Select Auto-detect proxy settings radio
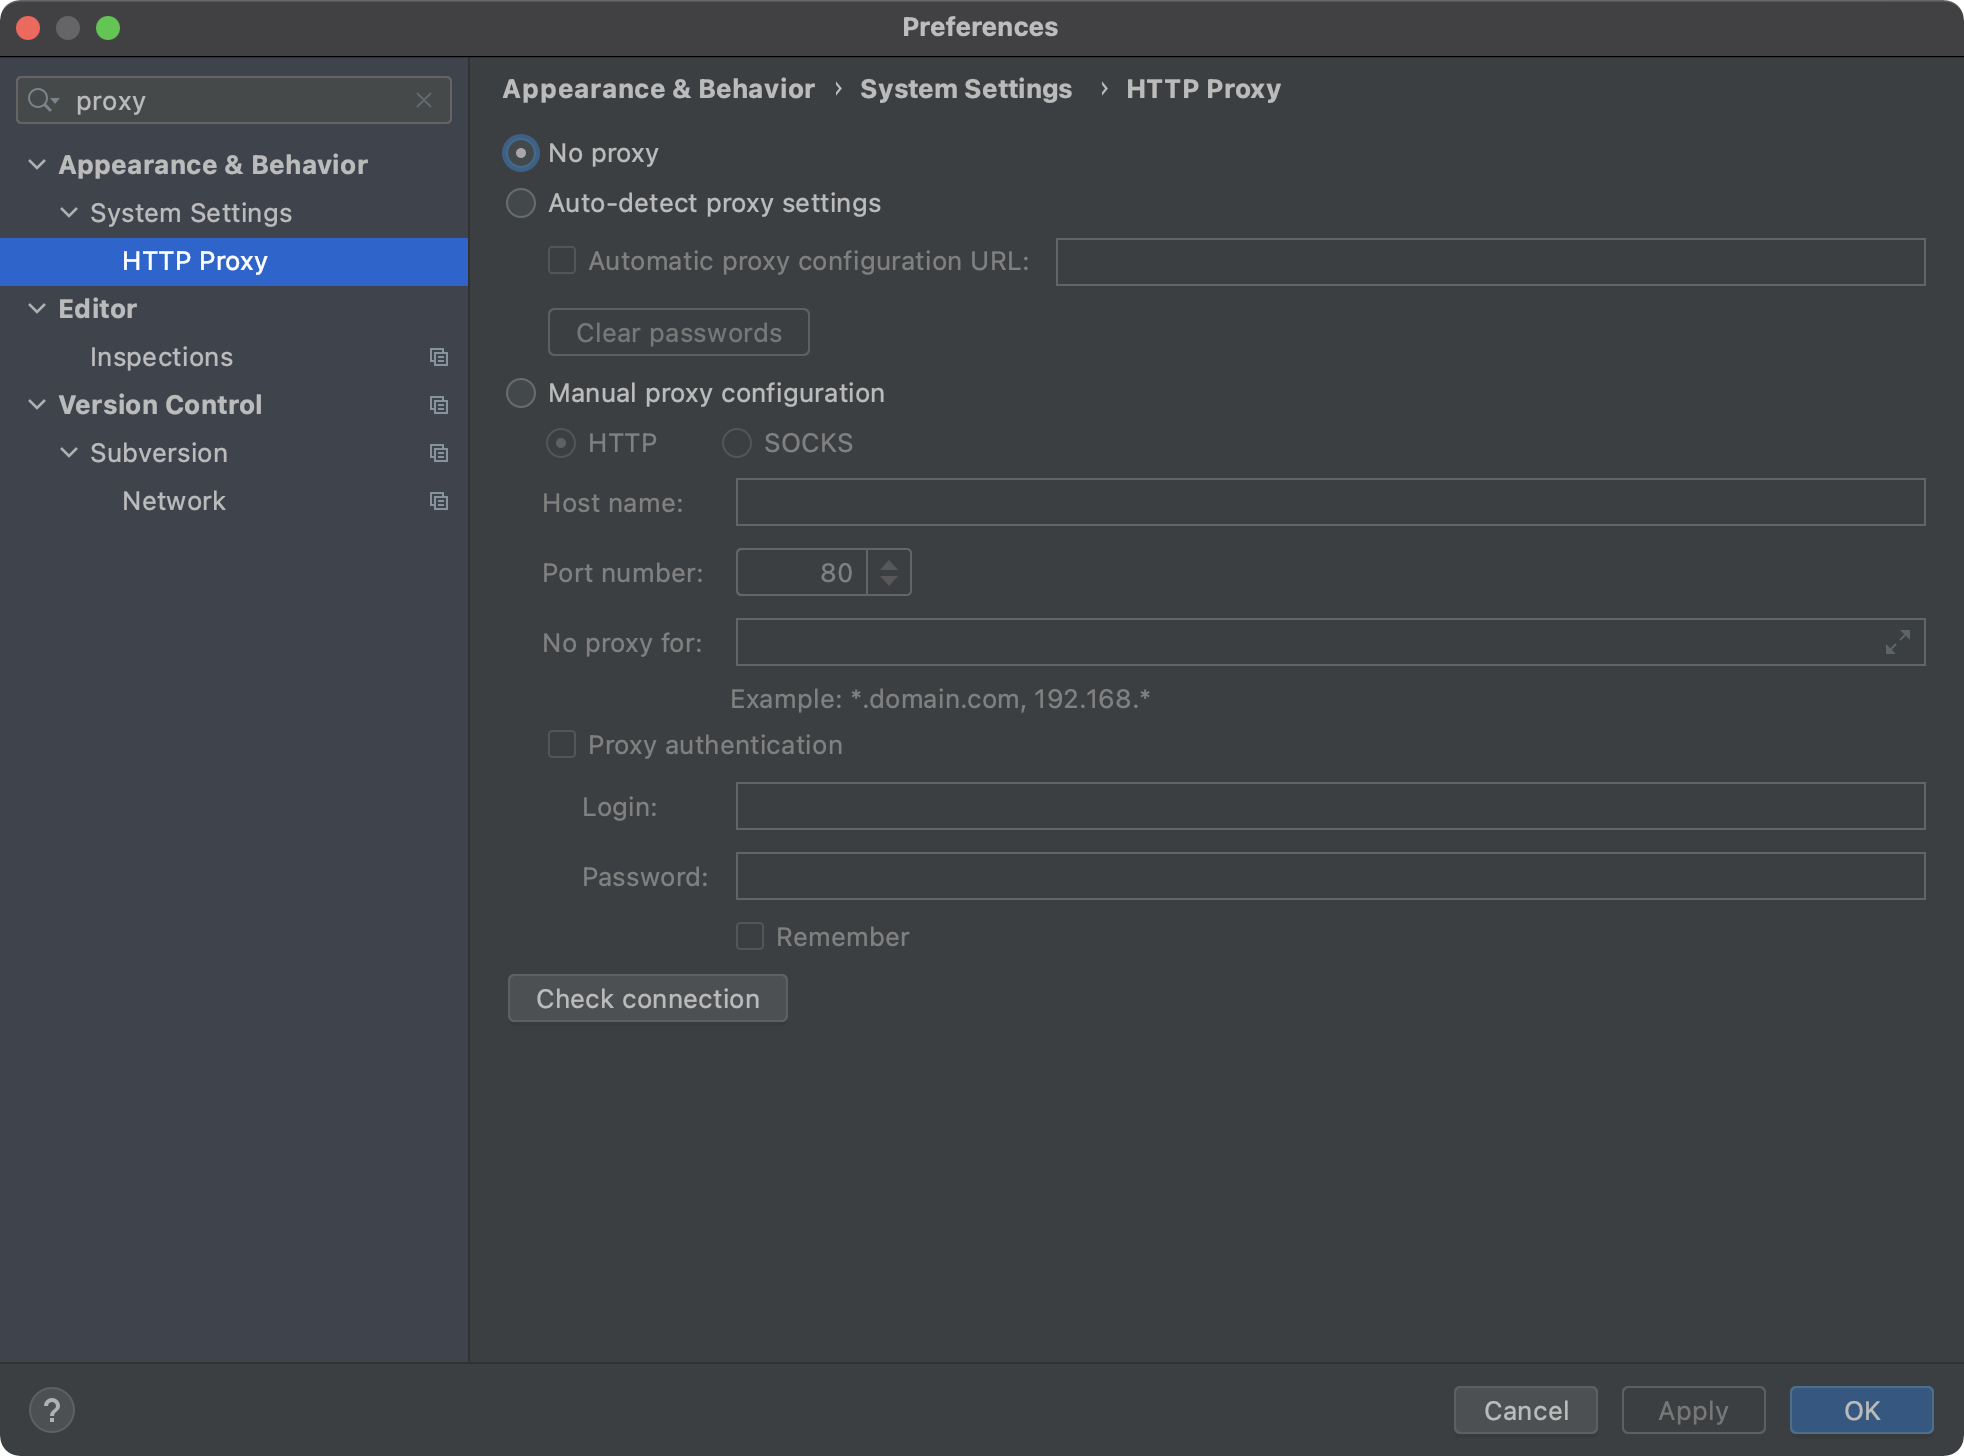Viewport: 1964px width, 1456px height. [521, 203]
